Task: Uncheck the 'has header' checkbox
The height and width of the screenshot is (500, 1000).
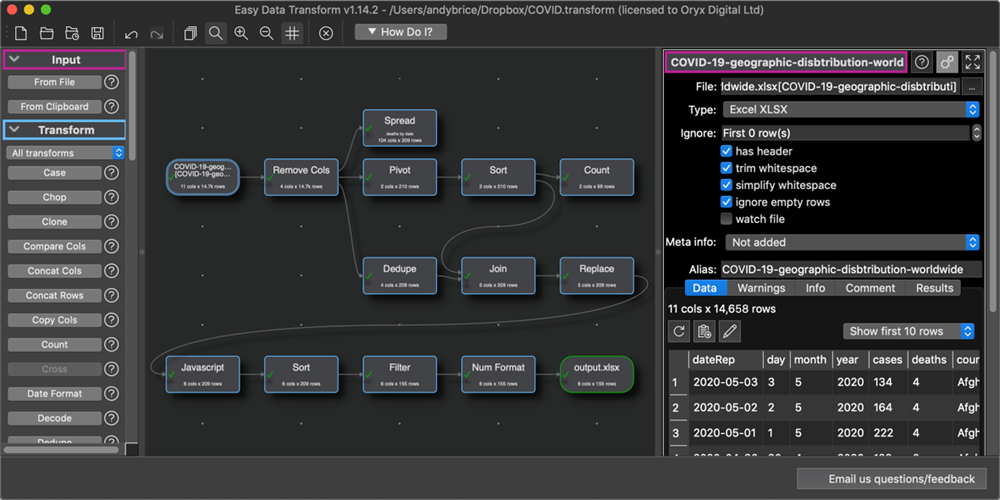Action: pos(727,151)
